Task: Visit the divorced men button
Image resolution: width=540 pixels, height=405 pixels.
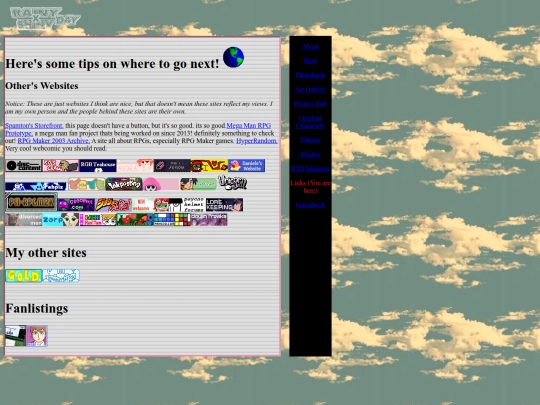Action: coord(23,220)
